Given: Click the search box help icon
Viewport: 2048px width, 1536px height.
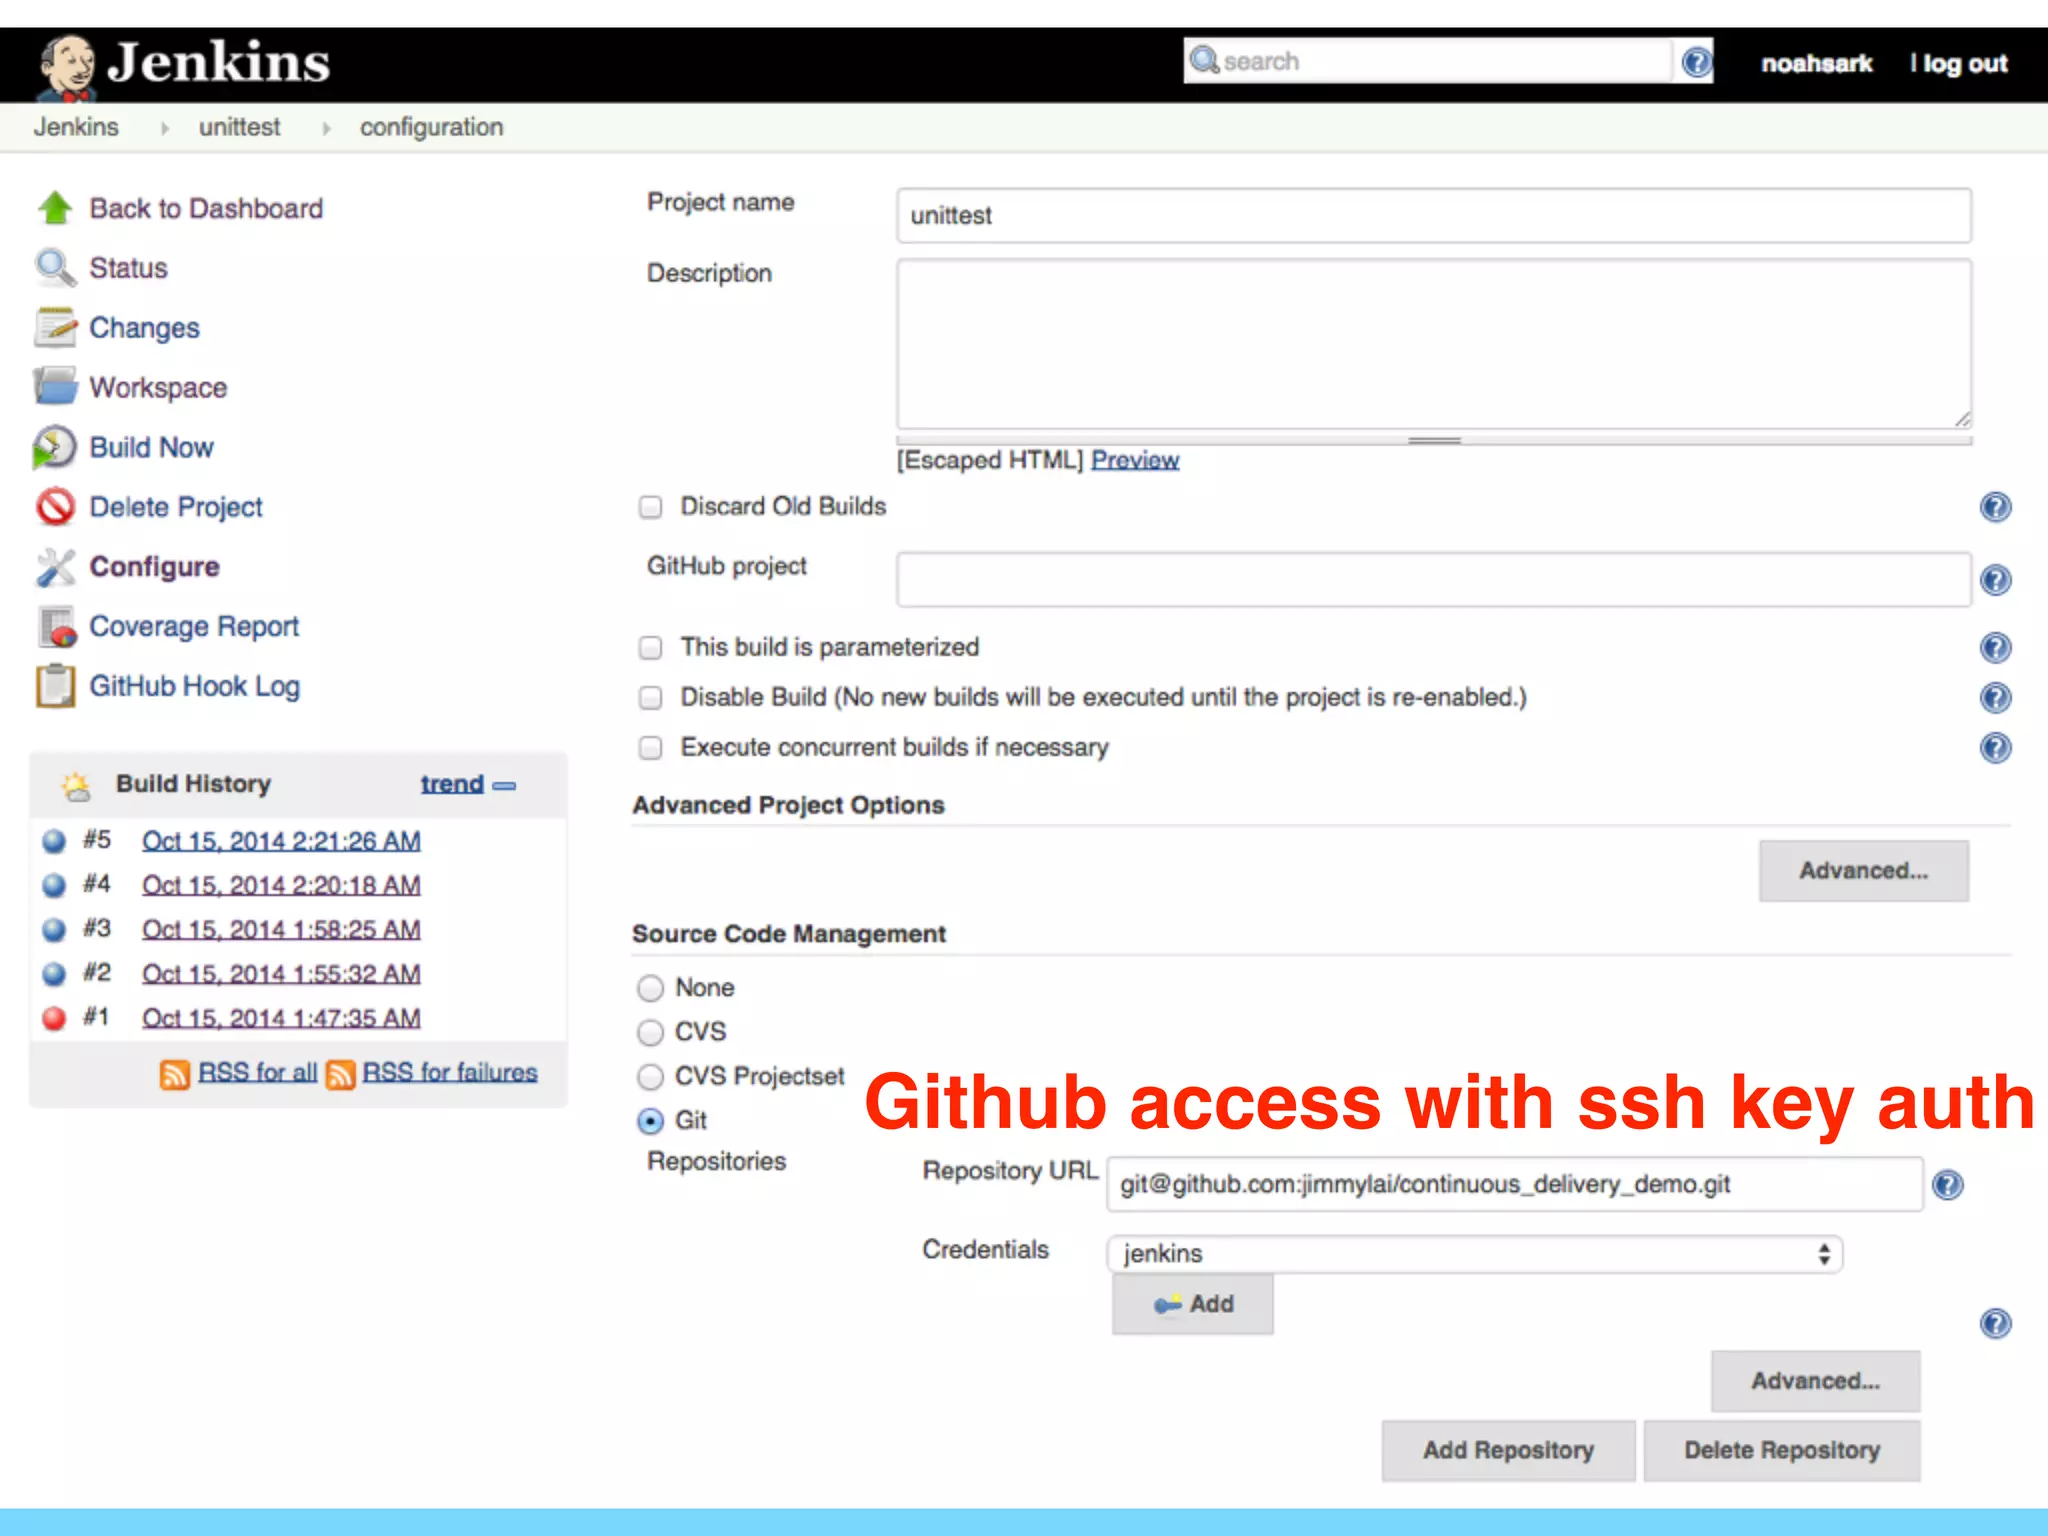Looking at the screenshot, I should pyautogui.click(x=1696, y=62).
